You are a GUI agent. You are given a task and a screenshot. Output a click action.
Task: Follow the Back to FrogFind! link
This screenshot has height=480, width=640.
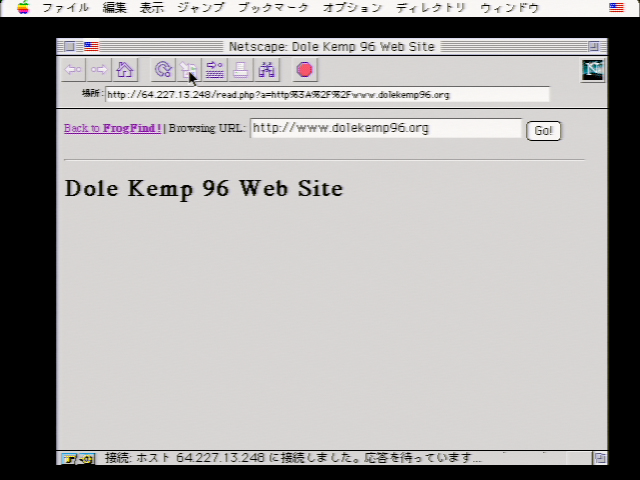(113, 128)
